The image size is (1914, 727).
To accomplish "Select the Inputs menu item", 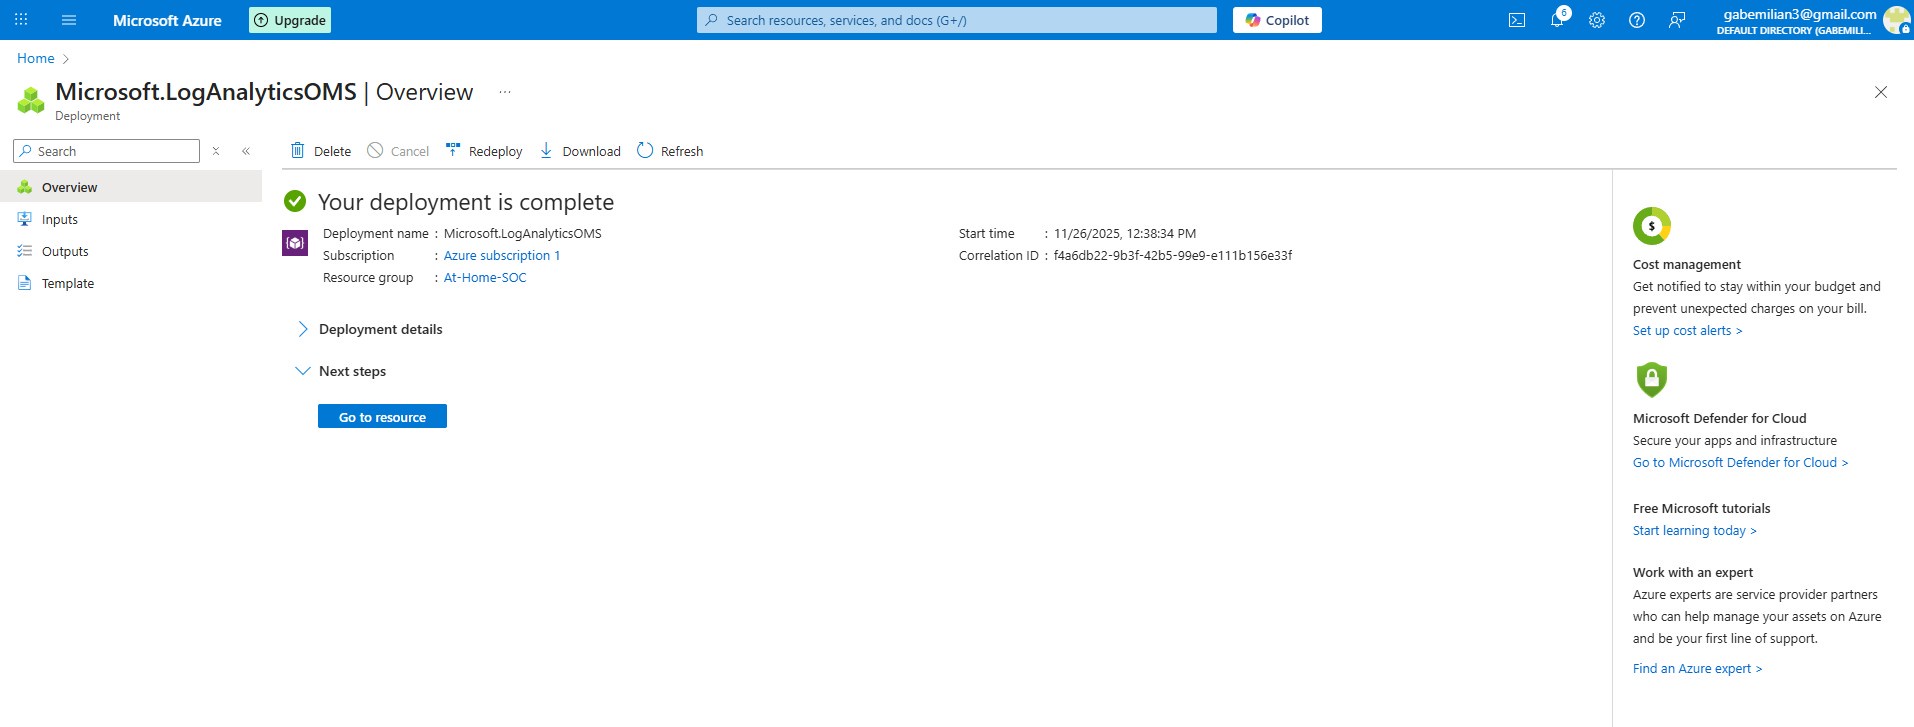I will 131,219.
